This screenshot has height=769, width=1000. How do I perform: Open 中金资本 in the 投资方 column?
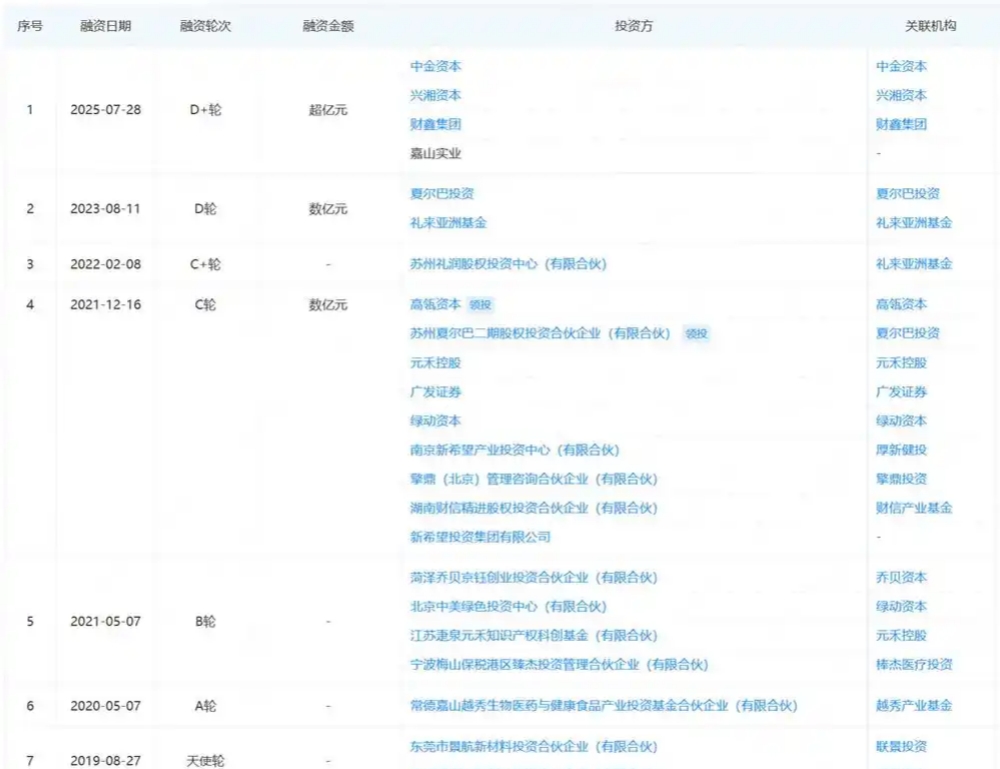[x=436, y=66]
